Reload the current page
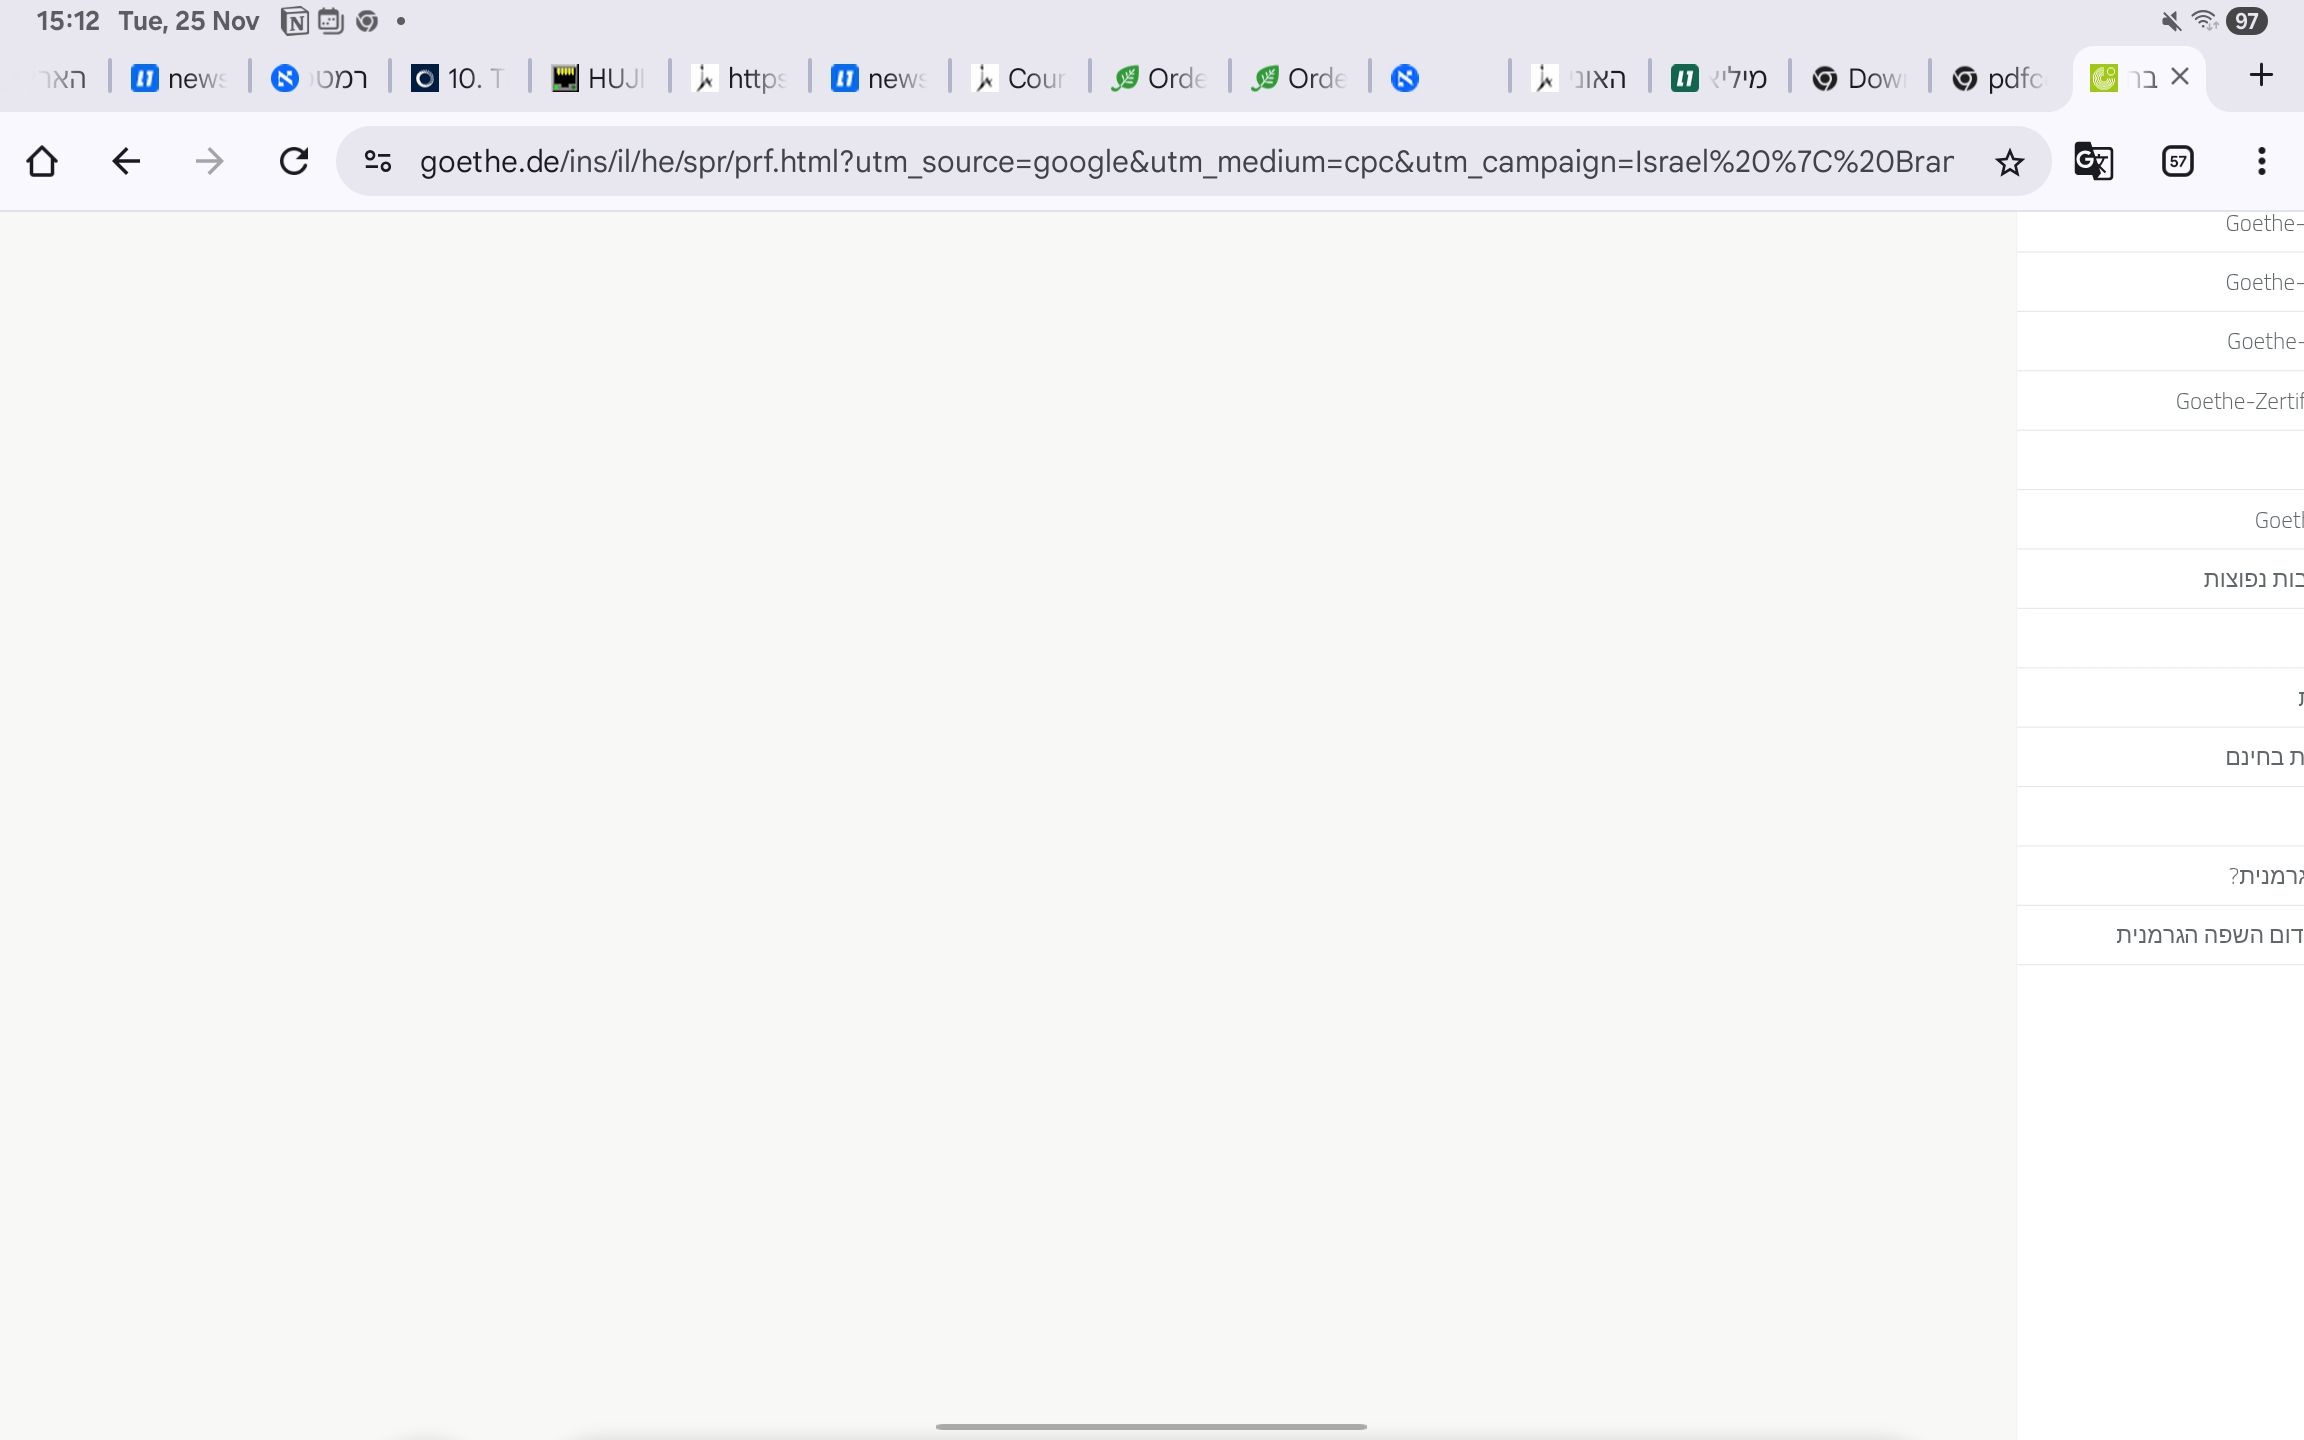Viewport: 2304px width, 1440px height. 293,161
